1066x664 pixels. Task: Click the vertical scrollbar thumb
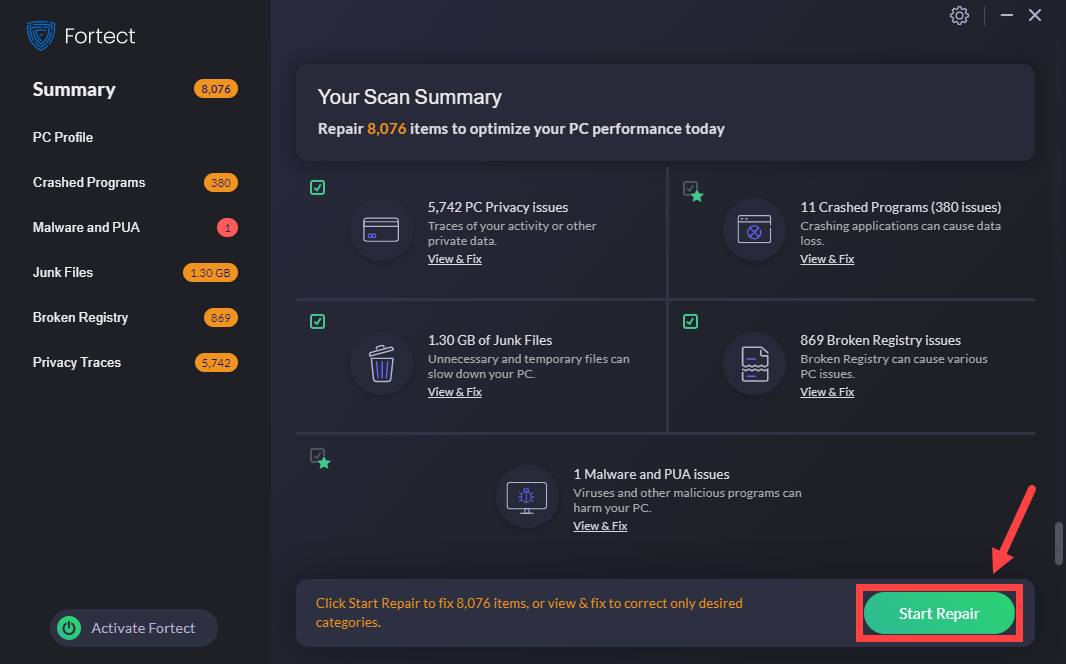[x=1057, y=543]
